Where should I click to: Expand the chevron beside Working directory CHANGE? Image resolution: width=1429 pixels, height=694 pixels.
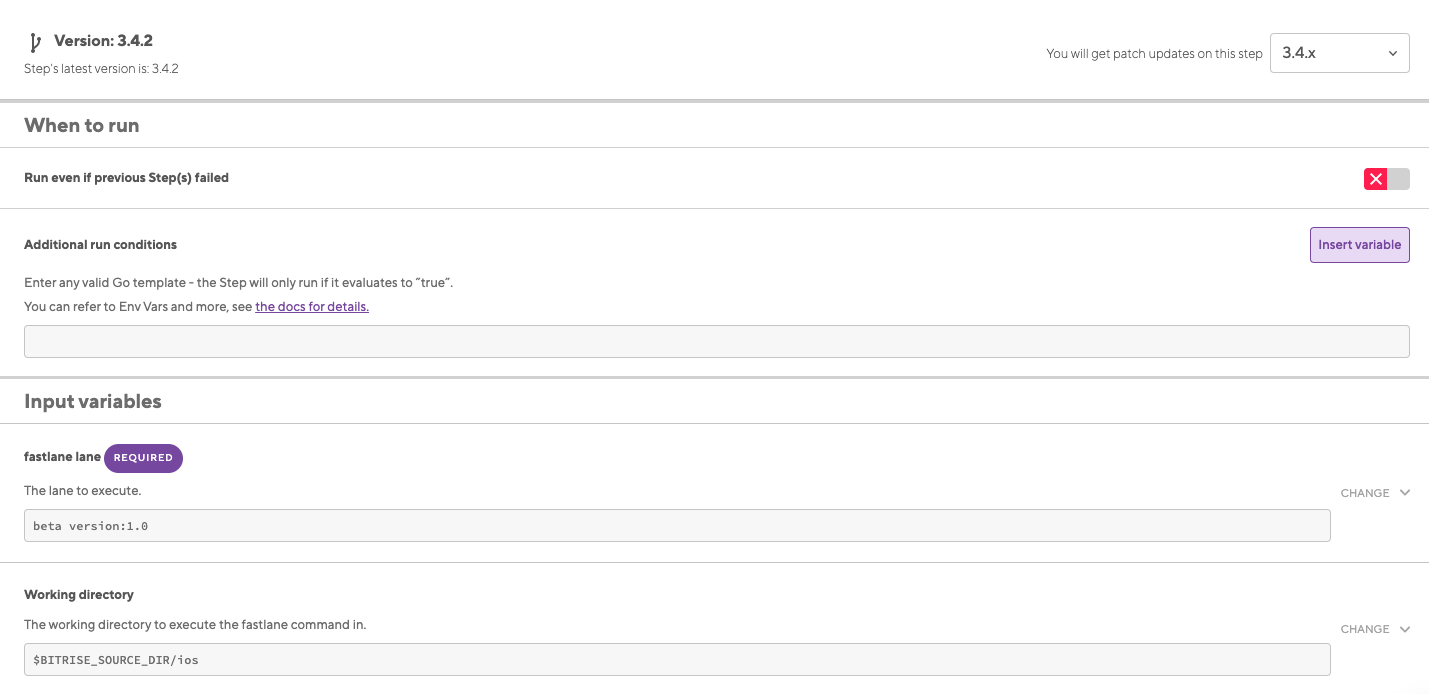pyautogui.click(x=1405, y=629)
